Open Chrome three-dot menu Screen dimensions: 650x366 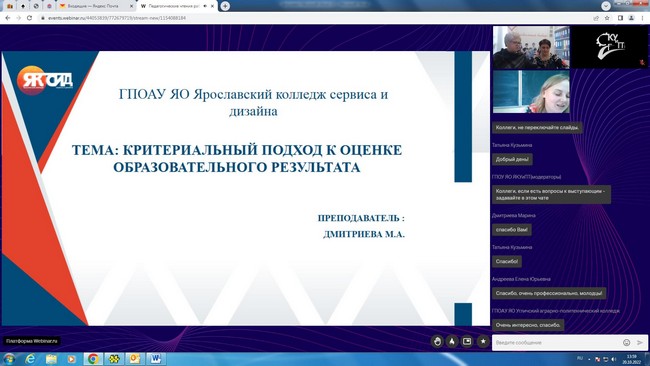[643, 18]
